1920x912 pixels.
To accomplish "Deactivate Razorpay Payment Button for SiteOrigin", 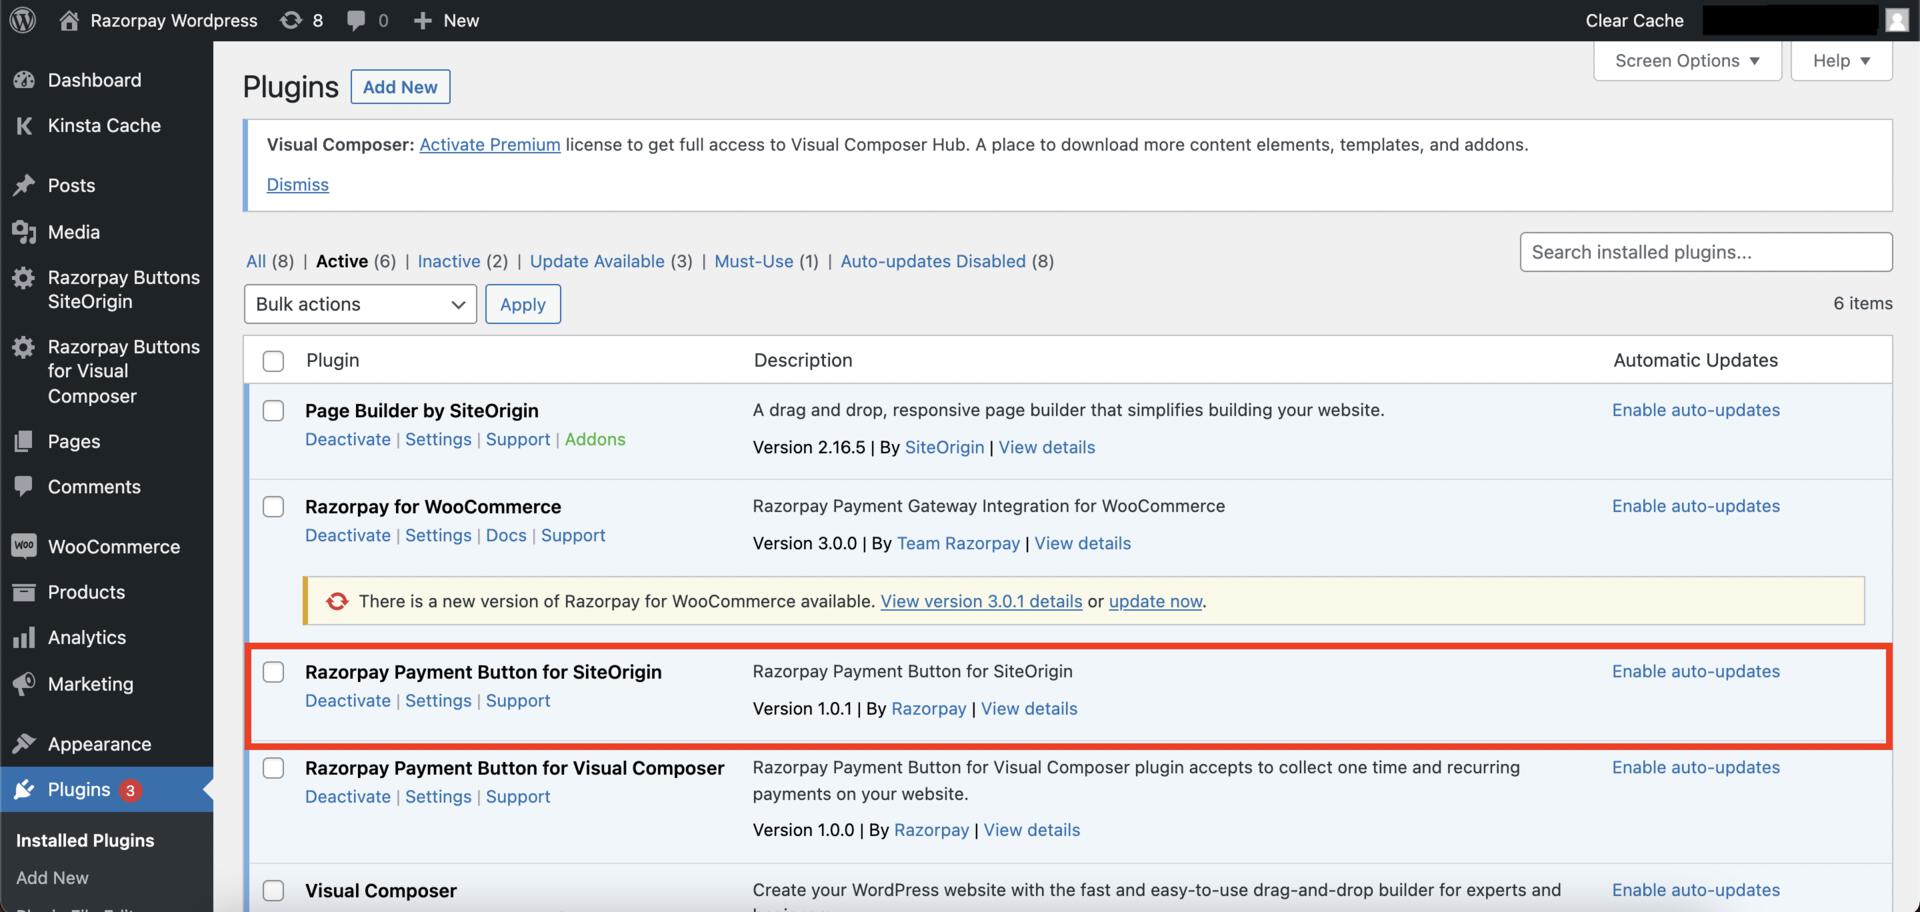I will click(x=348, y=700).
